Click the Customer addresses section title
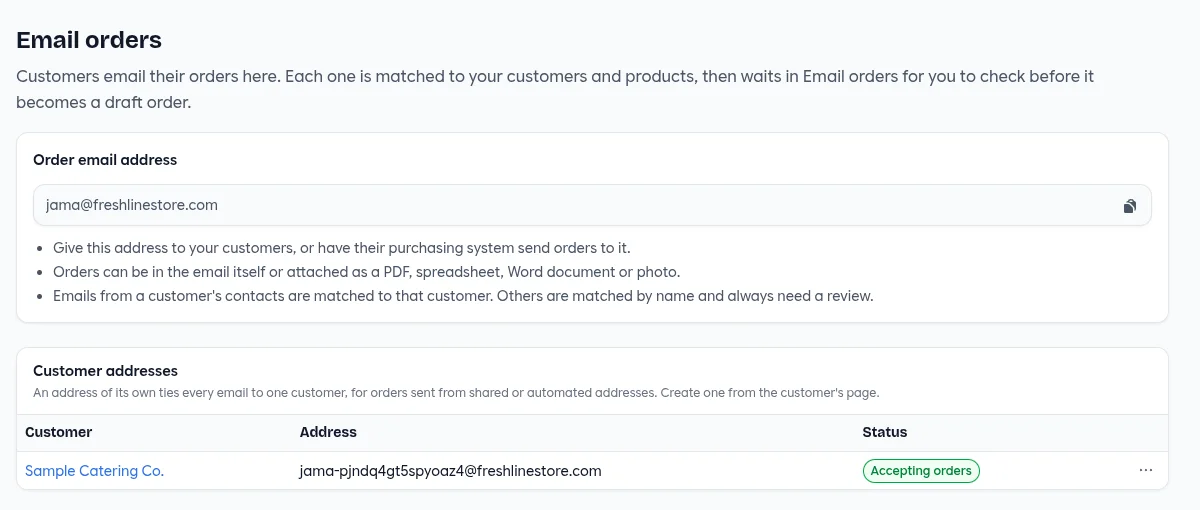Image resolution: width=1200 pixels, height=510 pixels. 105,371
